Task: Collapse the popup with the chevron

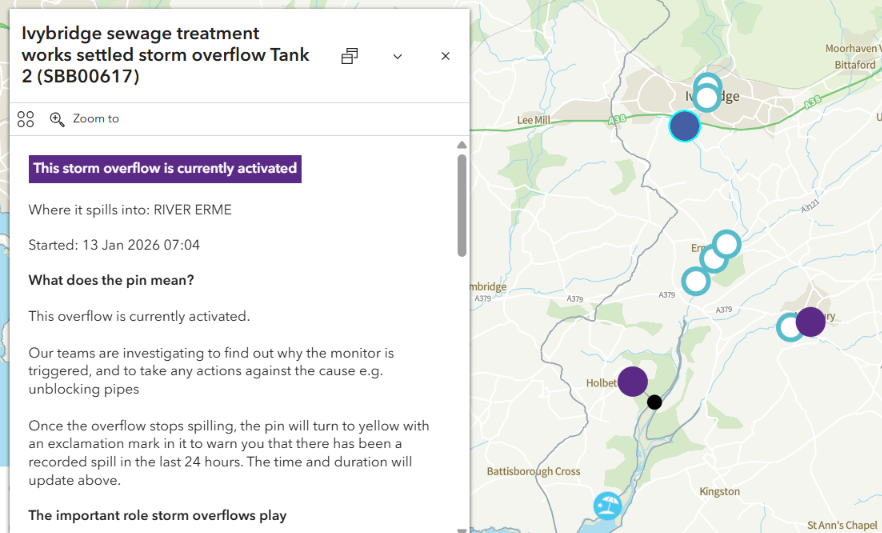Action: click(x=398, y=56)
